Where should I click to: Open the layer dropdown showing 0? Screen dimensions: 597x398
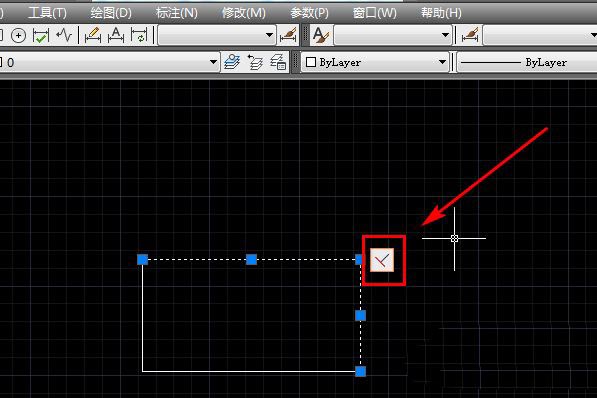(109, 62)
